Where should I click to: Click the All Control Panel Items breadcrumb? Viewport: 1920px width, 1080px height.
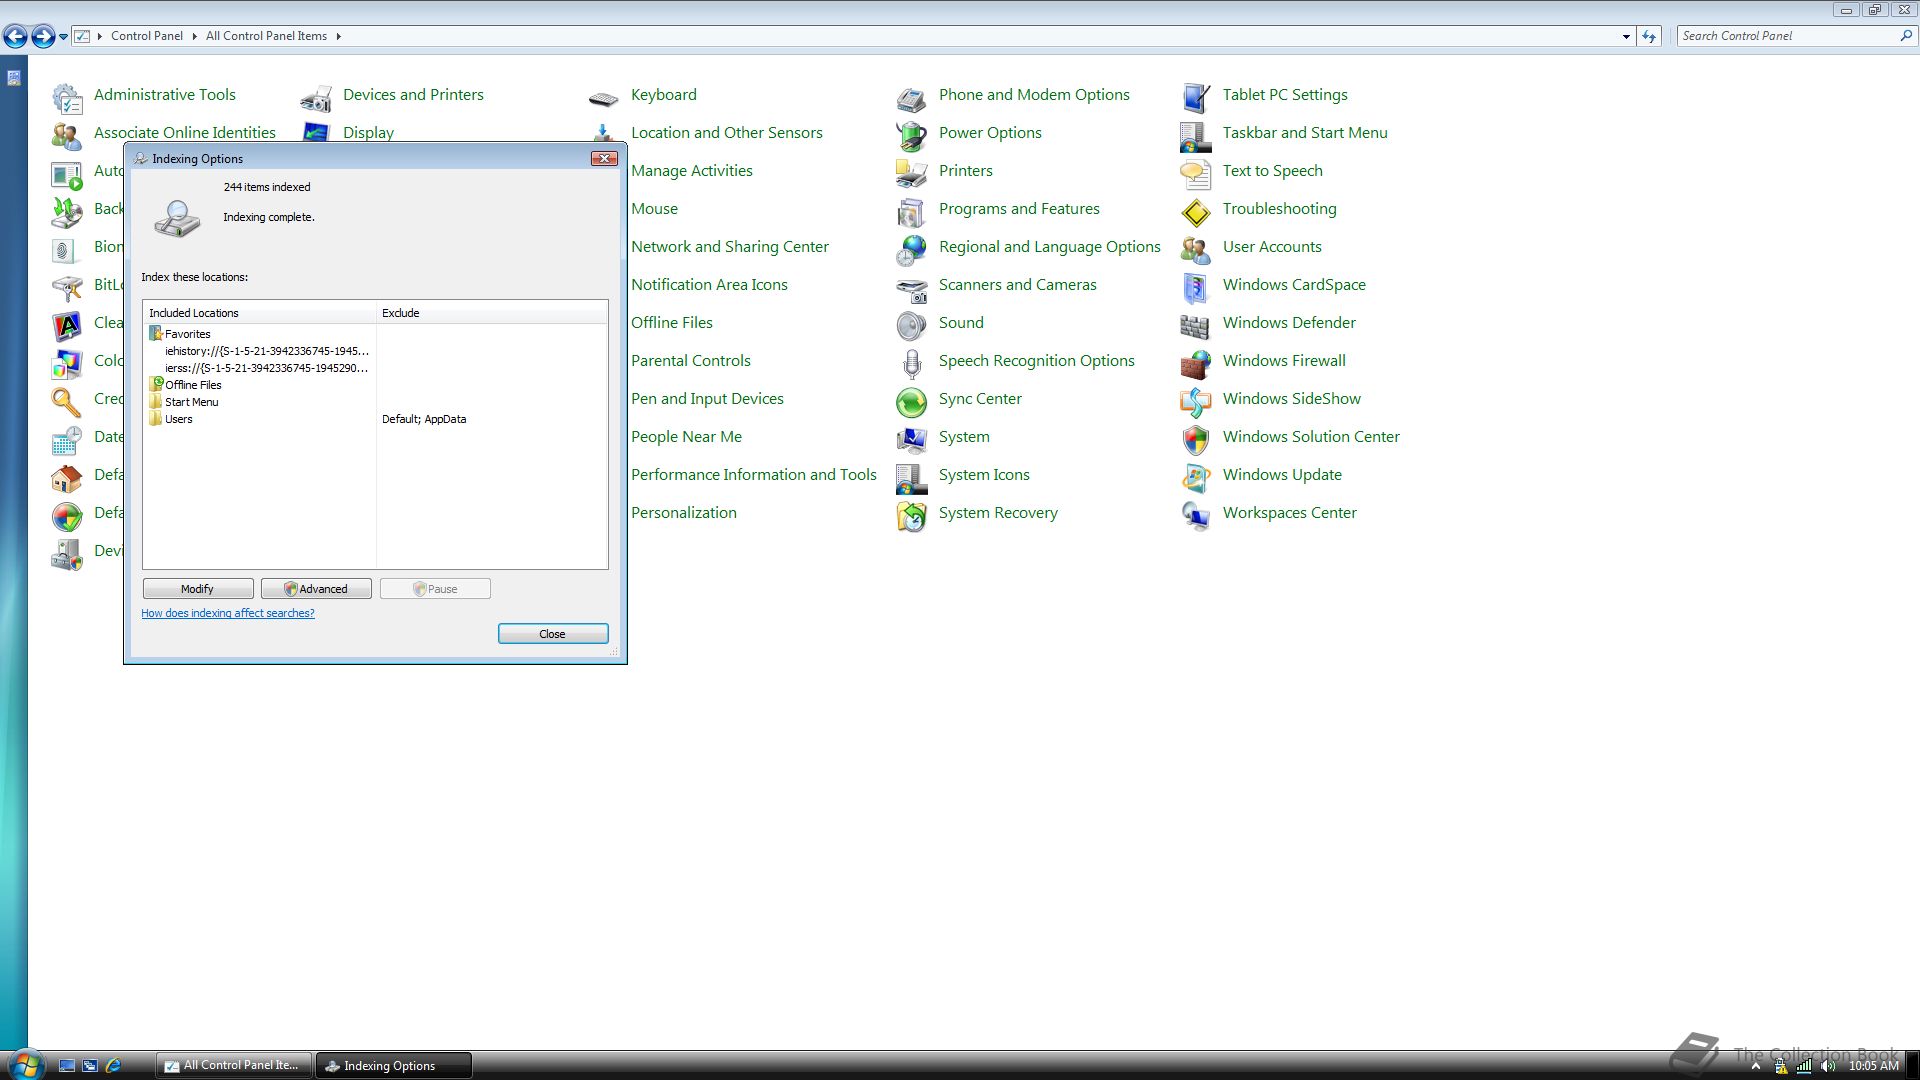tap(266, 36)
